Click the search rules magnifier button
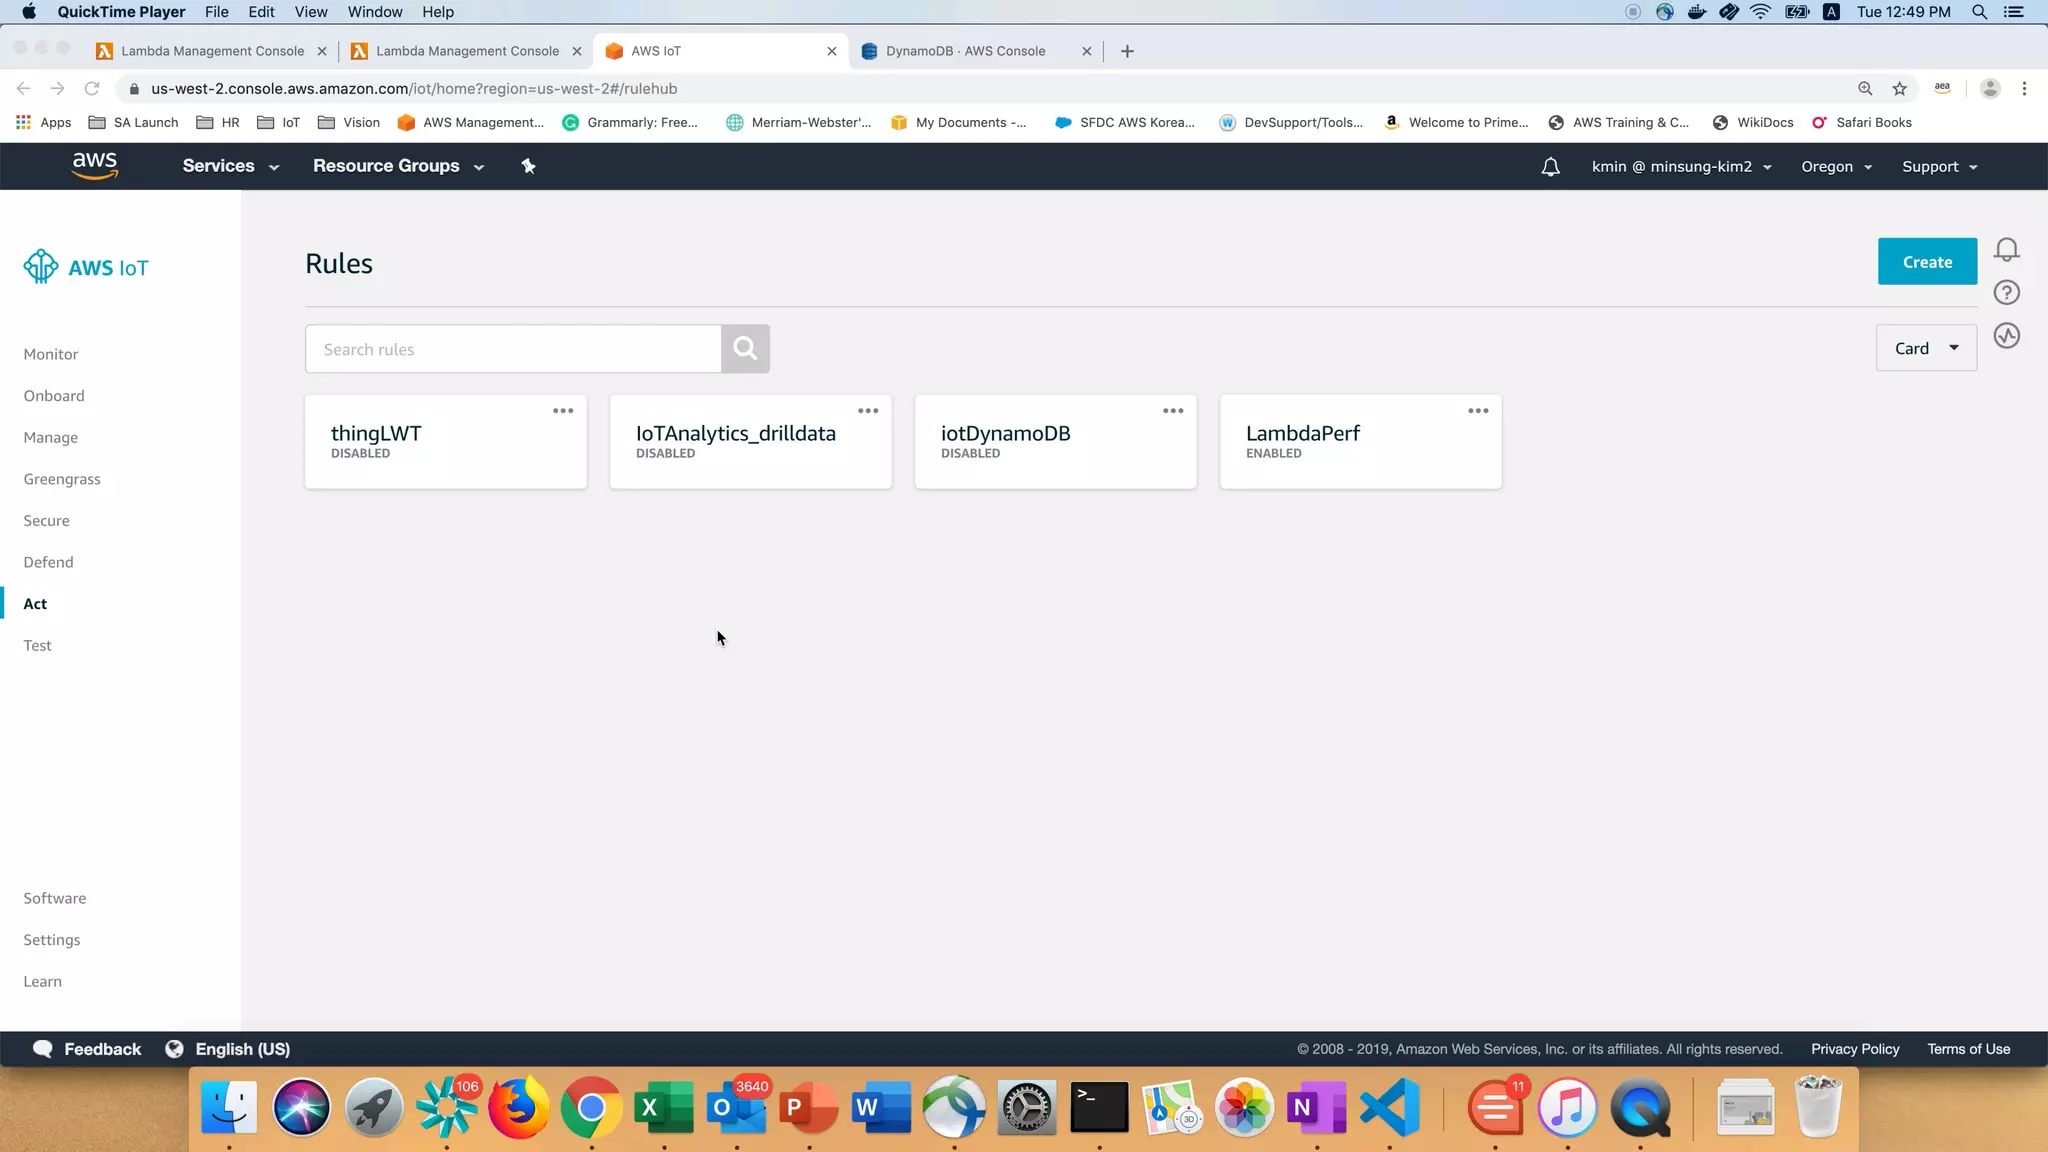The height and width of the screenshot is (1152, 2048). [745, 348]
